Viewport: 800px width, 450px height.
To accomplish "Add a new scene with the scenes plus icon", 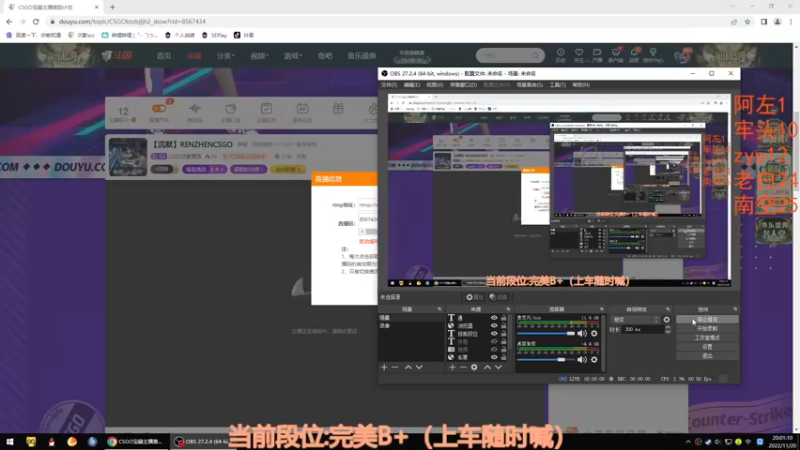I will tap(384, 367).
